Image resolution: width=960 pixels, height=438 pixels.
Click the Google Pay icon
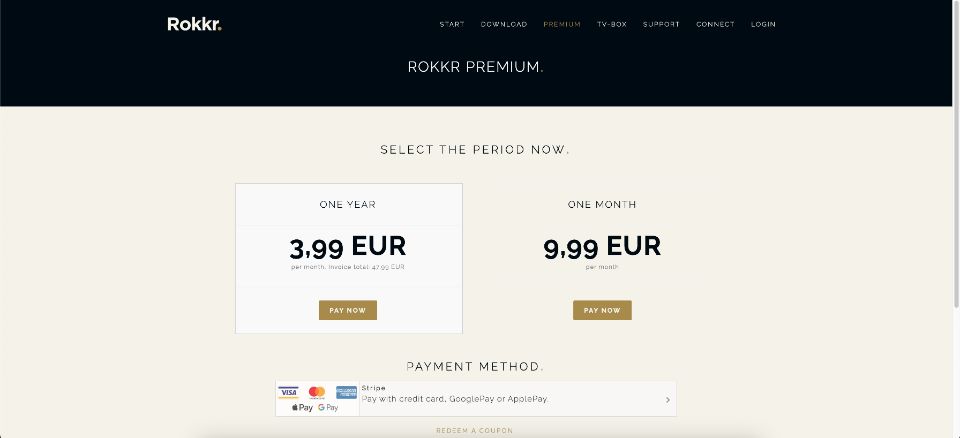click(328, 407)
